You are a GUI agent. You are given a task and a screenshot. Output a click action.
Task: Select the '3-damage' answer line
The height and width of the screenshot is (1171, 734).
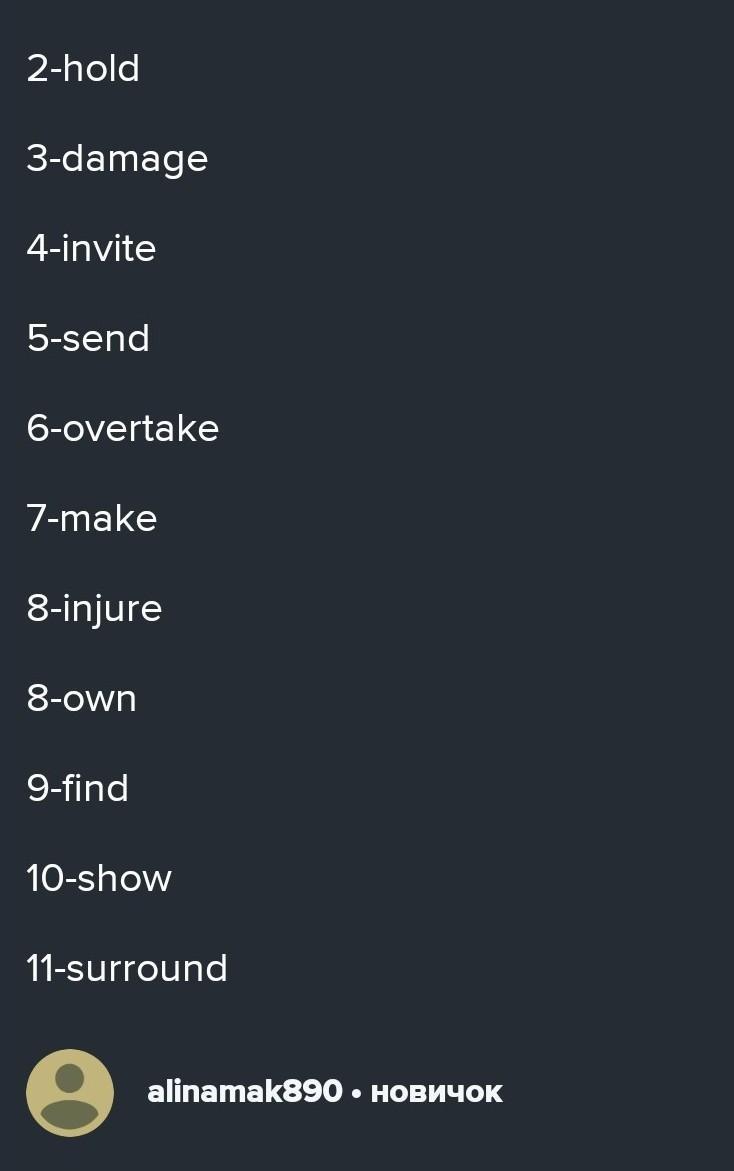117,160
